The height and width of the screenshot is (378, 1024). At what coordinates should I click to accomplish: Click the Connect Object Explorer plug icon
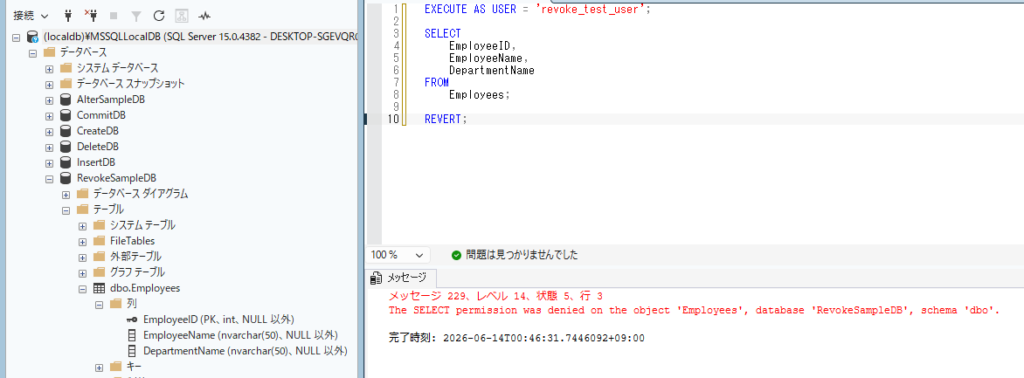point(67,15)
